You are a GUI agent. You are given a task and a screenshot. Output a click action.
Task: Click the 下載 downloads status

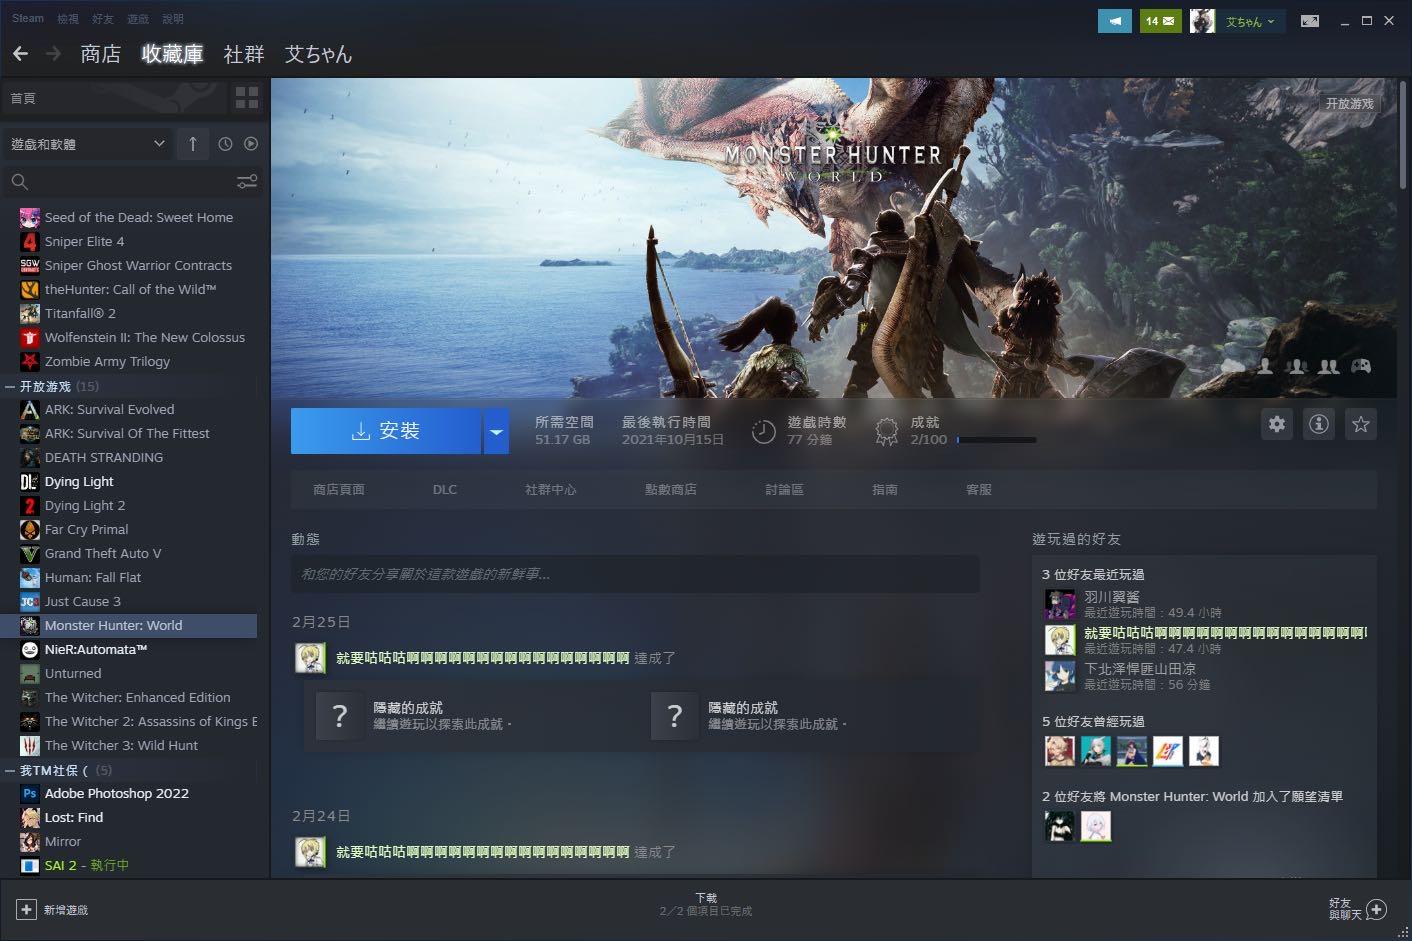[x=706, y=904]
